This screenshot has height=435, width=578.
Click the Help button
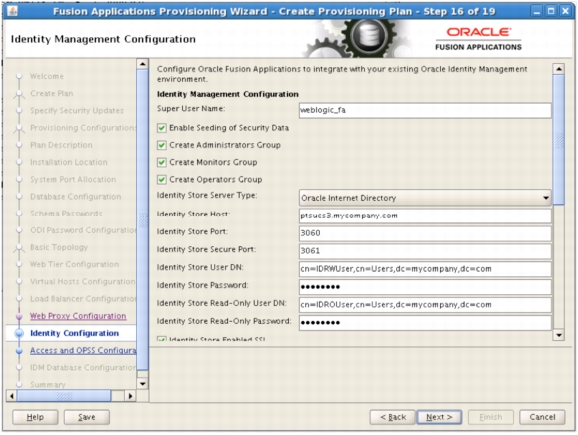pos(35,417)
